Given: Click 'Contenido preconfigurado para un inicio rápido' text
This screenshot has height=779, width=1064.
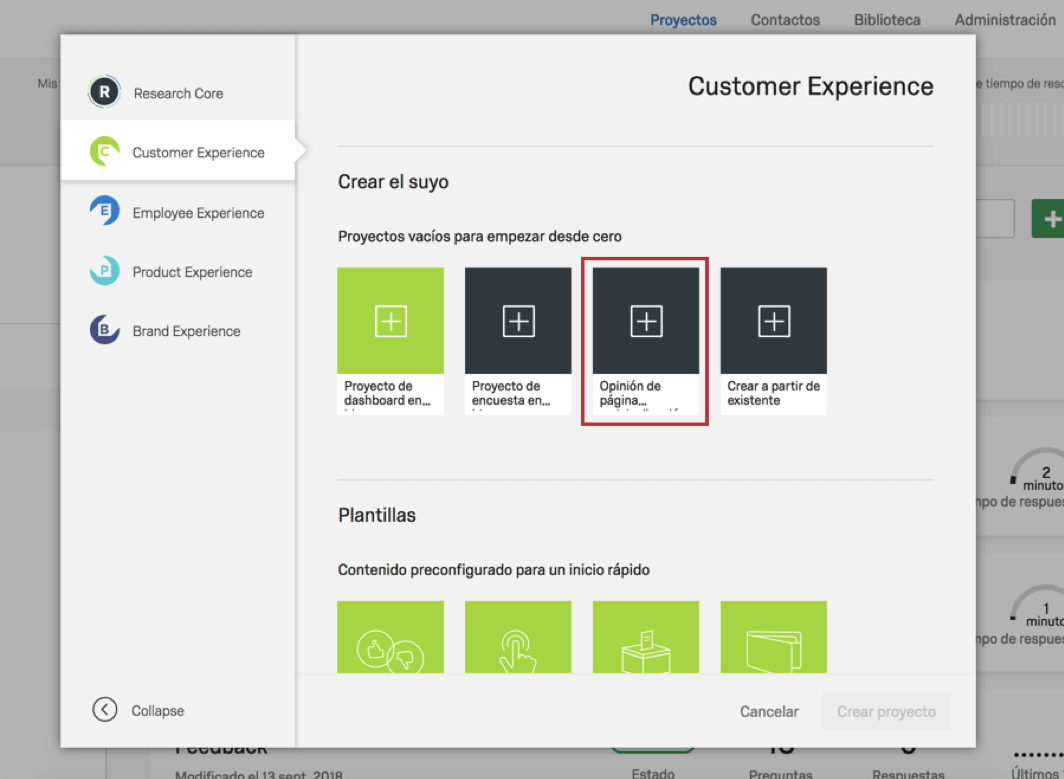Looking at the screenshot, I should coord(494,570).
